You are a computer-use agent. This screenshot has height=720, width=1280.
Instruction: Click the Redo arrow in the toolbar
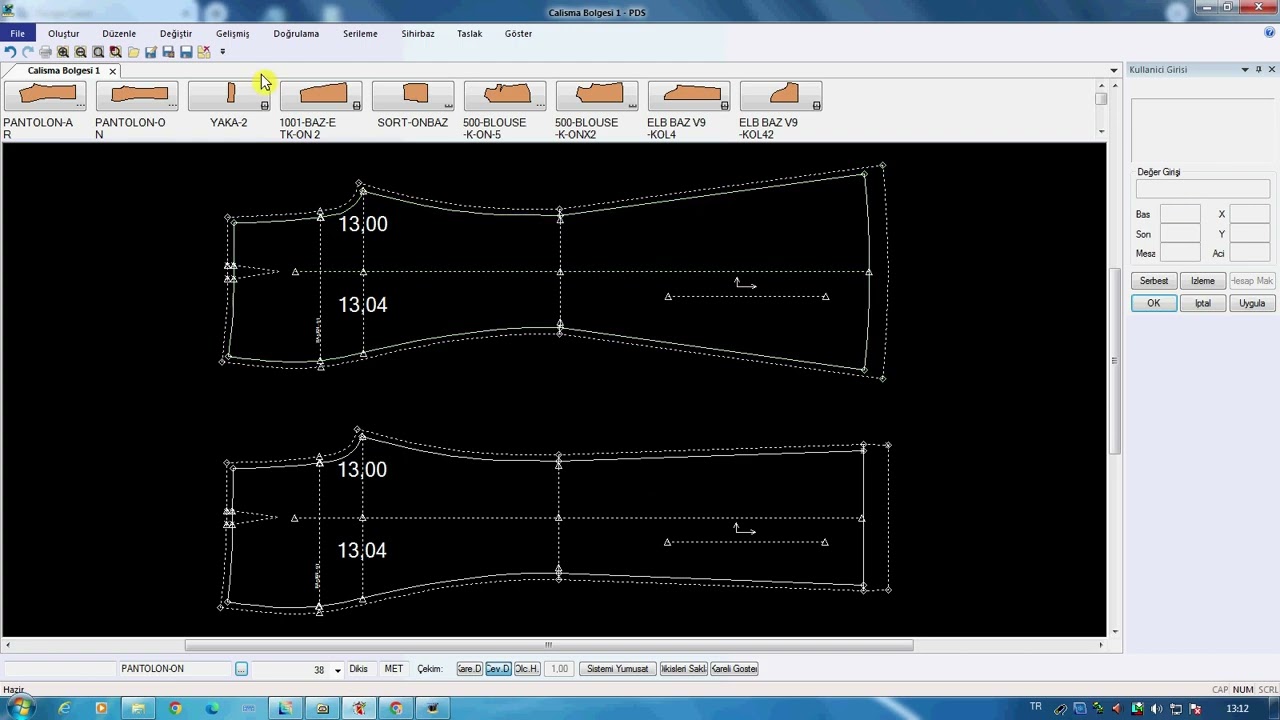(x=28, y=52)
